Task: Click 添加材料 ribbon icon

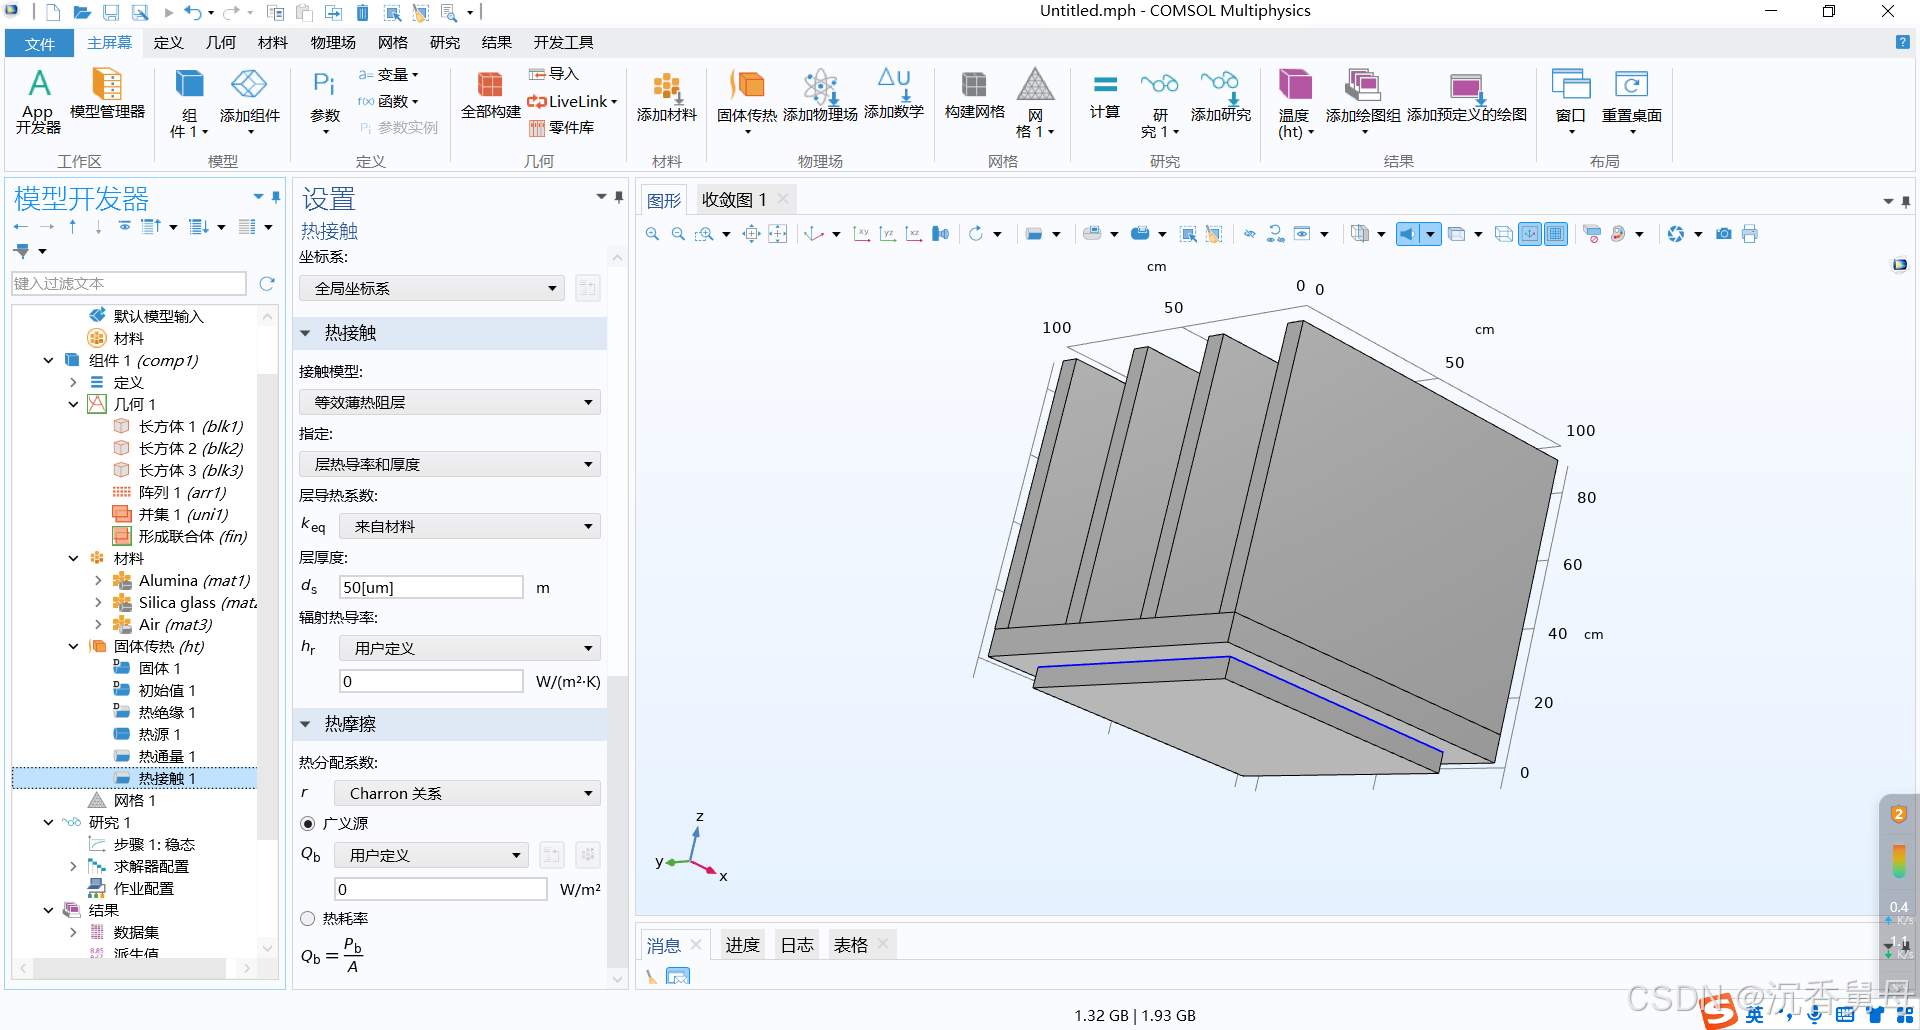Action: click(666, 97)
